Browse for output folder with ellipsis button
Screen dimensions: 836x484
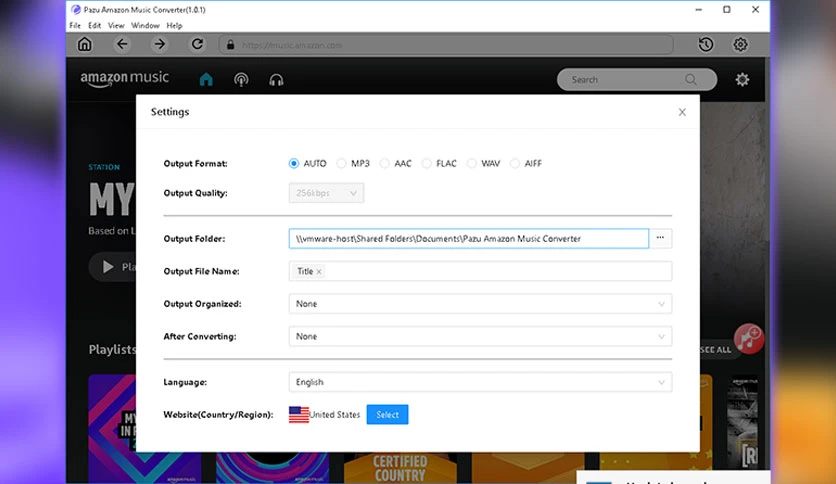(660, 238)
